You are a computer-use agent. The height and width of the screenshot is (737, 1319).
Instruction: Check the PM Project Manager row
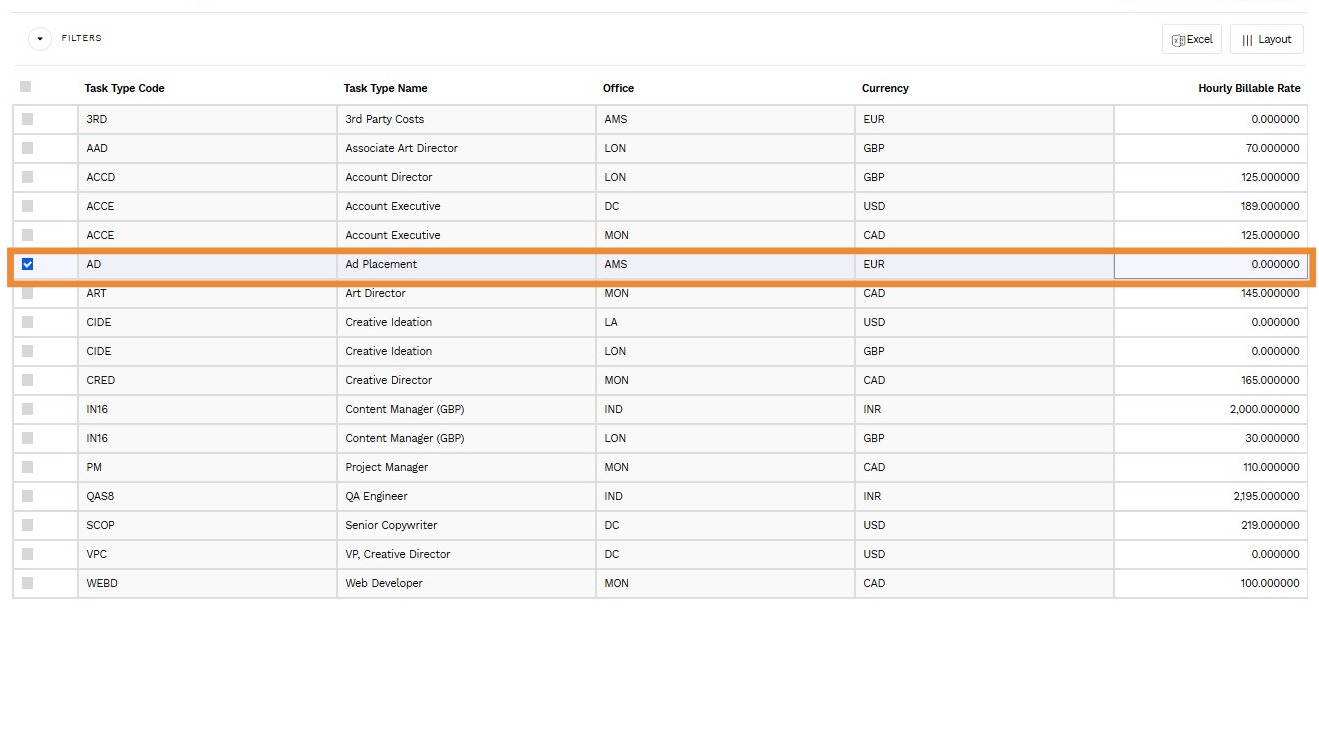27,467
